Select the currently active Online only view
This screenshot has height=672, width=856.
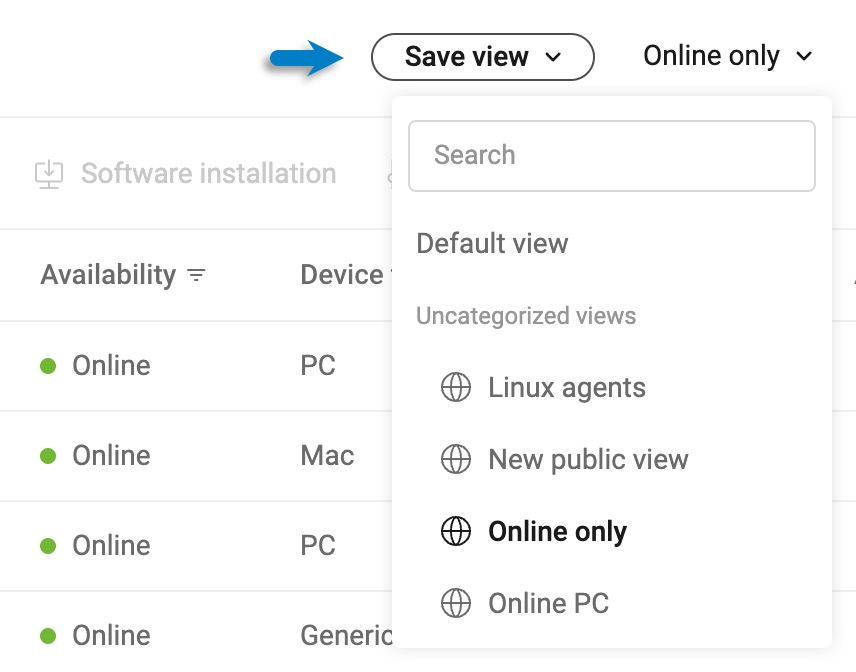(x=557, y=531)
